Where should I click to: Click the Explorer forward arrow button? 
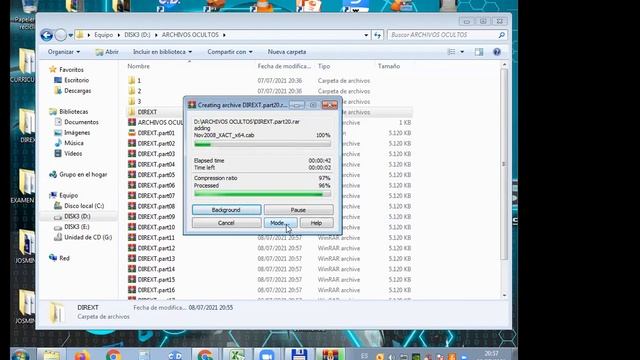tap(60, 36)
